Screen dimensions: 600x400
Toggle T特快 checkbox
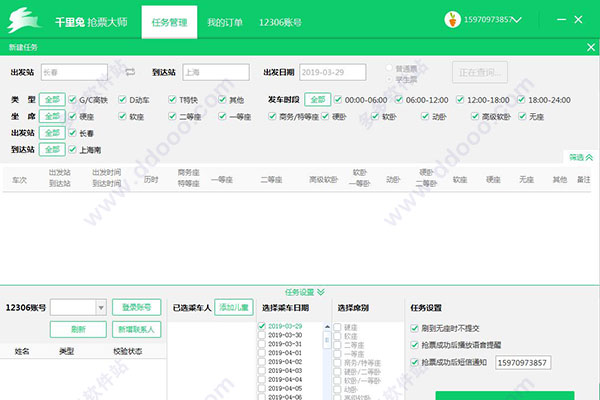(172, 100)
